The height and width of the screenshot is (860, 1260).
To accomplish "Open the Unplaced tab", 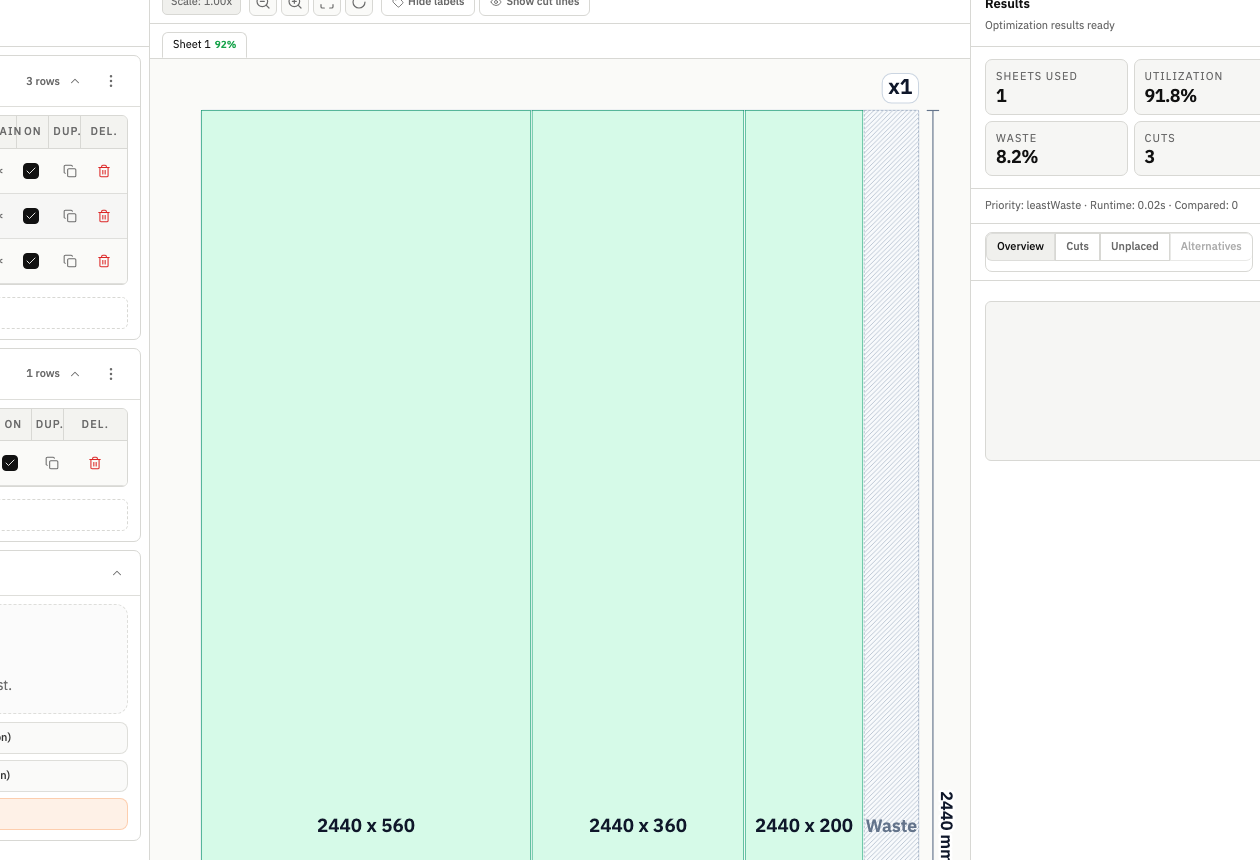I will click(1134, 246).
